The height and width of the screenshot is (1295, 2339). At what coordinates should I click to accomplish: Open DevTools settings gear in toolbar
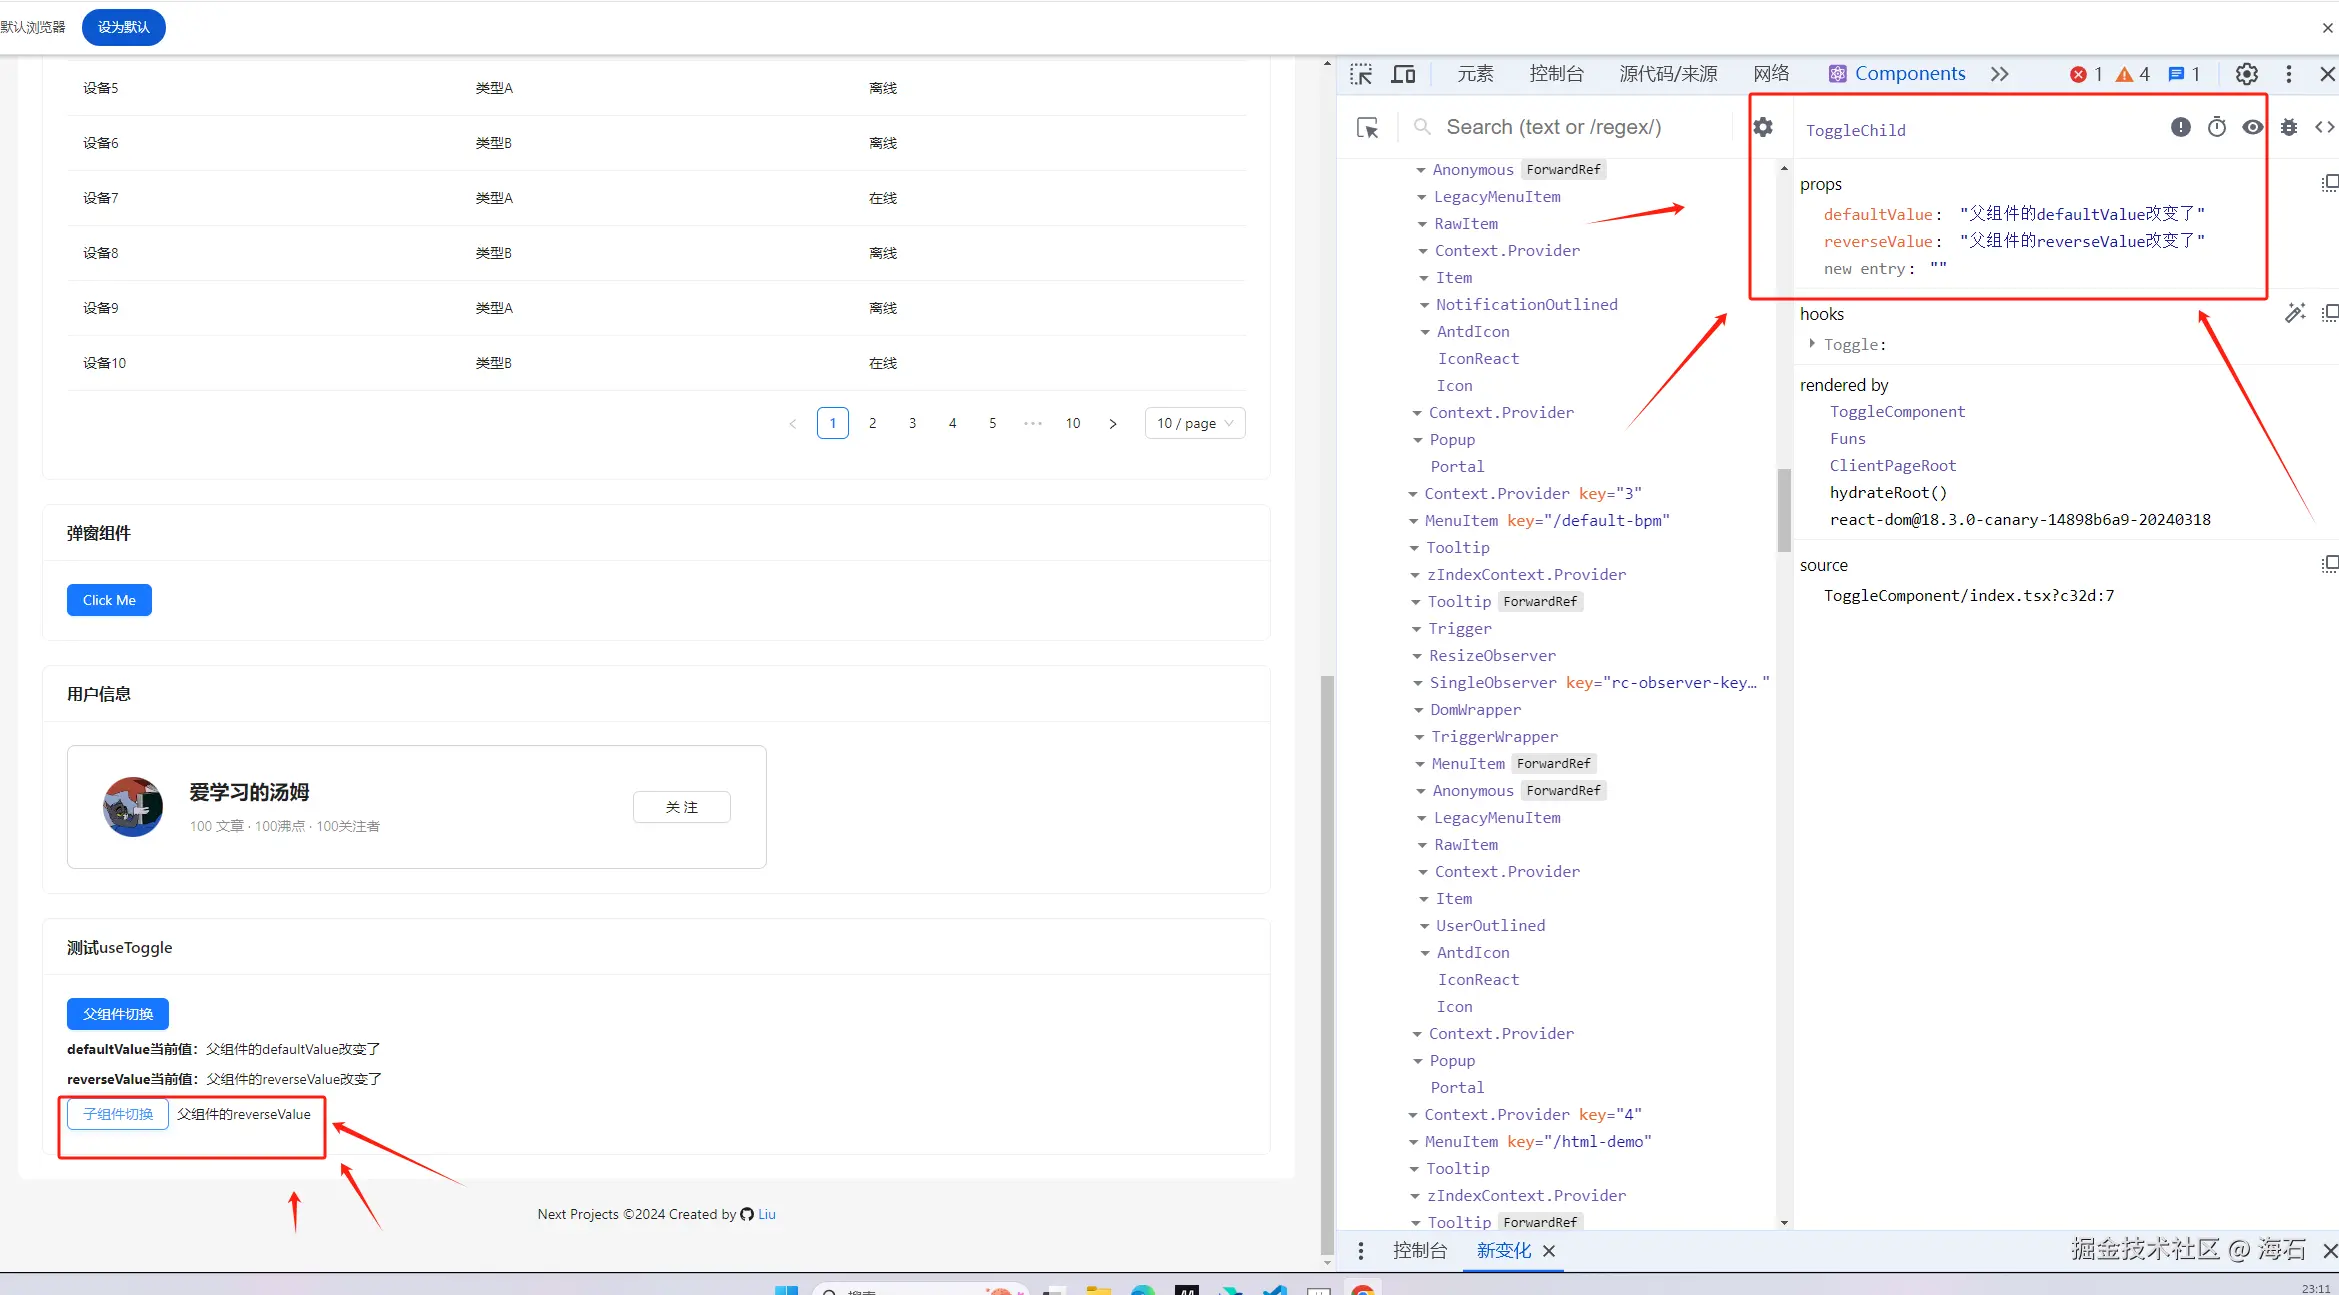point(2247,74)
